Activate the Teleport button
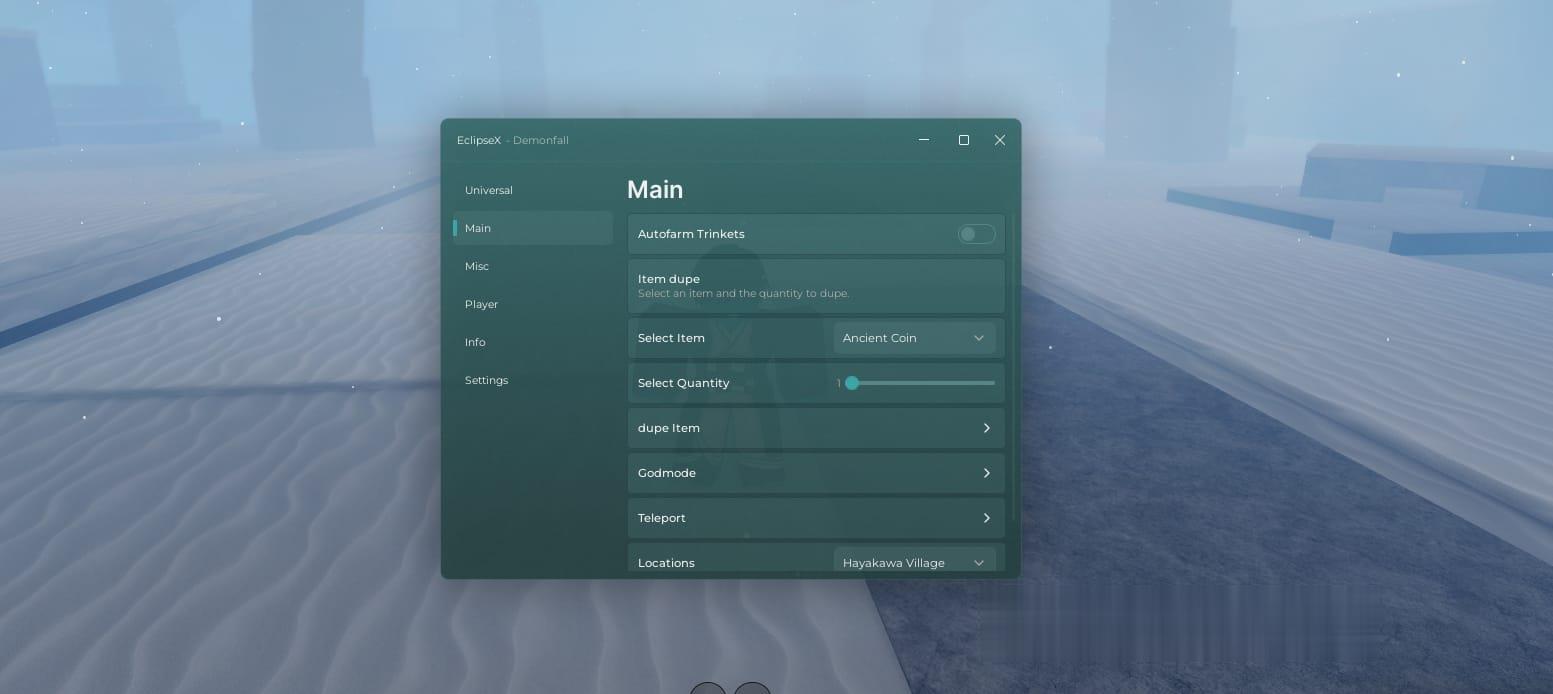 coord(815,518)
